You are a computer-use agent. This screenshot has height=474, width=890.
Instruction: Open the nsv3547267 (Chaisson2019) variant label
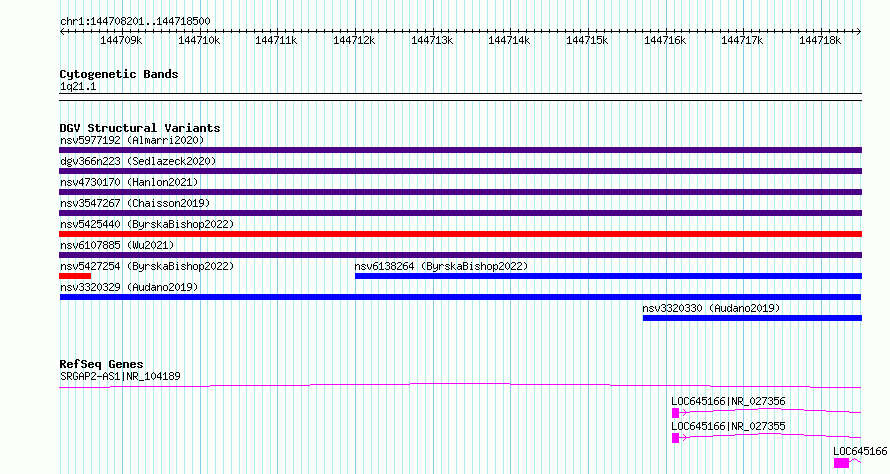[135, 203]
